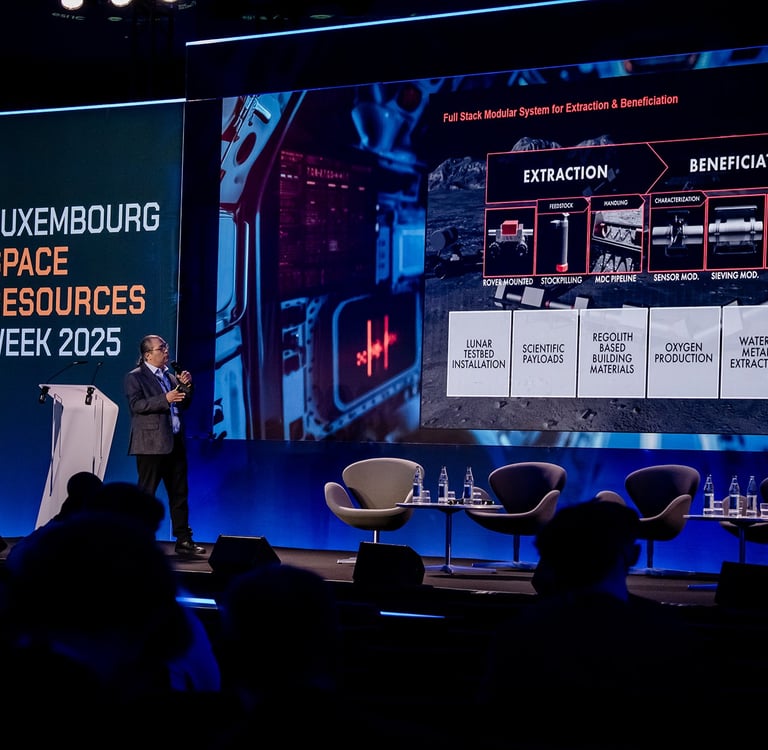Click the HANDLING label tab
768x750 pixels.
(617, 203)
